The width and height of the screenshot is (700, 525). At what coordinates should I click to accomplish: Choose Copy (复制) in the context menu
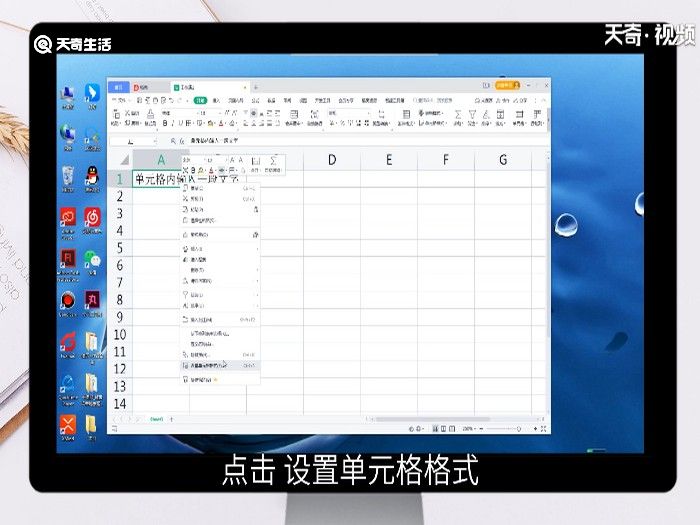pyautogui.click(x=220, y=188)
